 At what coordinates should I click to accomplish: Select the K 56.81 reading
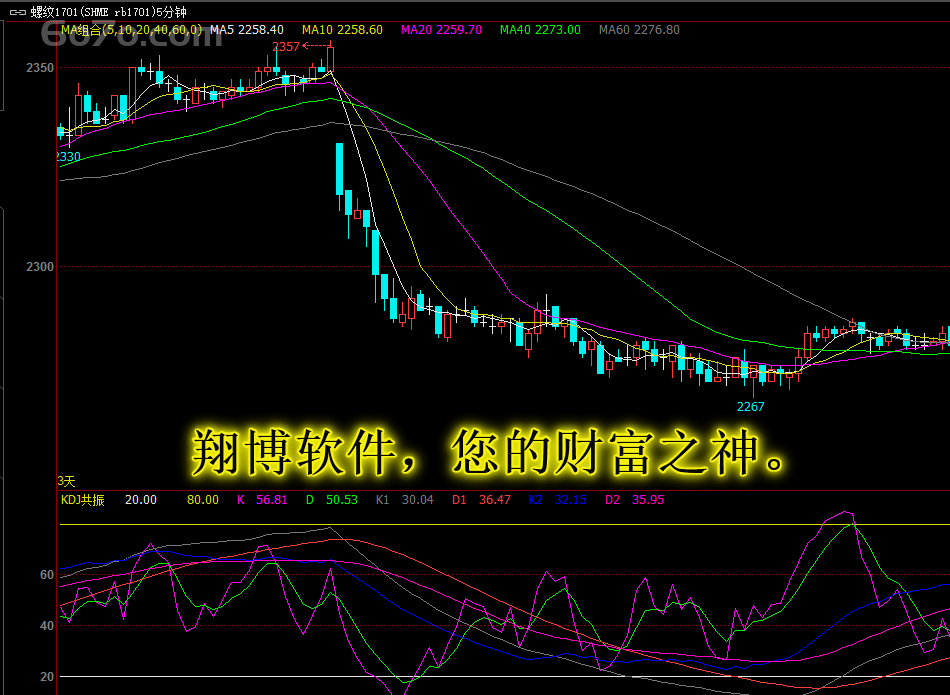coord(262,500)
